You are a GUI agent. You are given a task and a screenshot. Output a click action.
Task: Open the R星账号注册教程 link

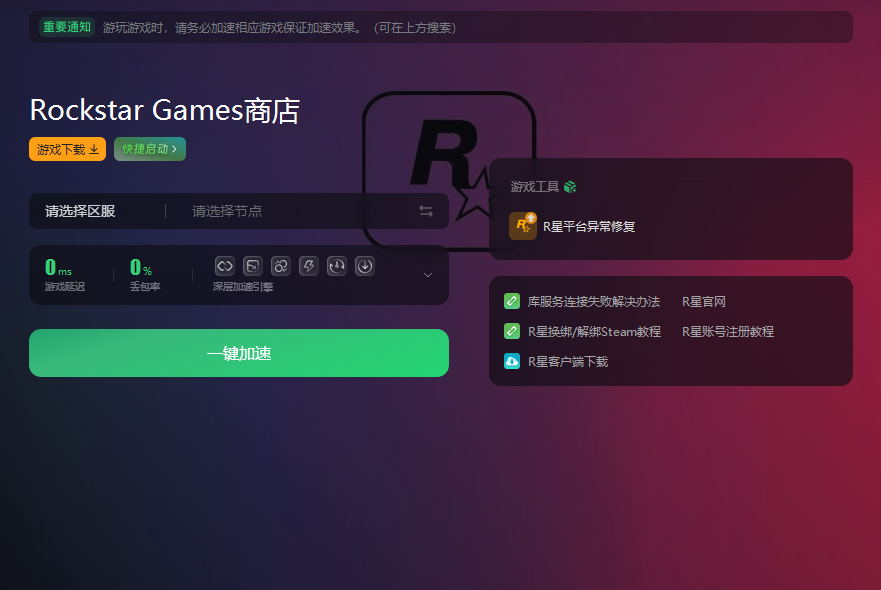click(x=727, y=331)
